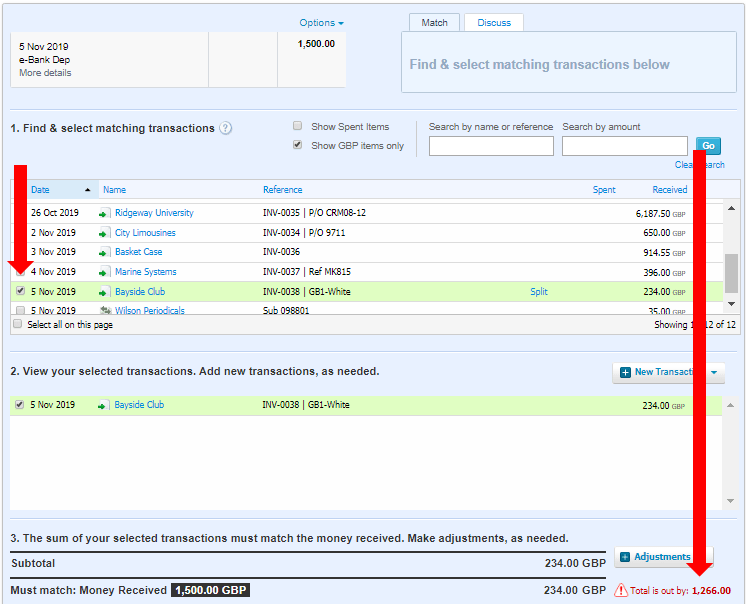Screen dimensions: 746x604
Task: Click the green arrow icon next to Marine Systems
Action: (104, 272)
